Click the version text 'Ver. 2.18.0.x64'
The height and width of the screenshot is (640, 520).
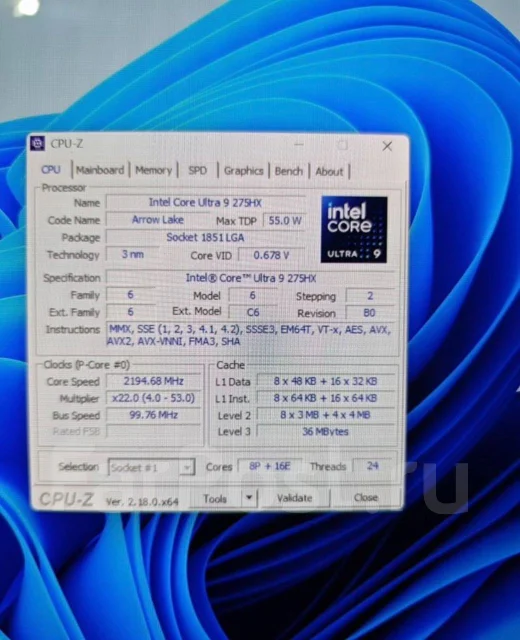pos(142,502)
